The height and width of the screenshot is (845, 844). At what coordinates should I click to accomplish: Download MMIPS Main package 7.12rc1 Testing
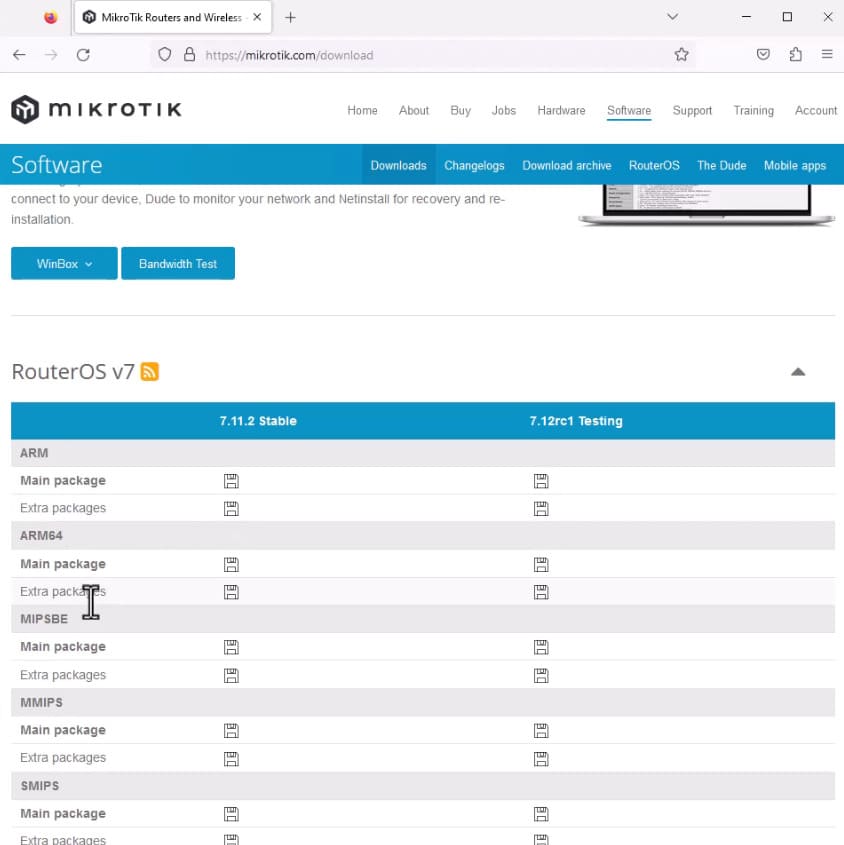(x=541, y=730)
